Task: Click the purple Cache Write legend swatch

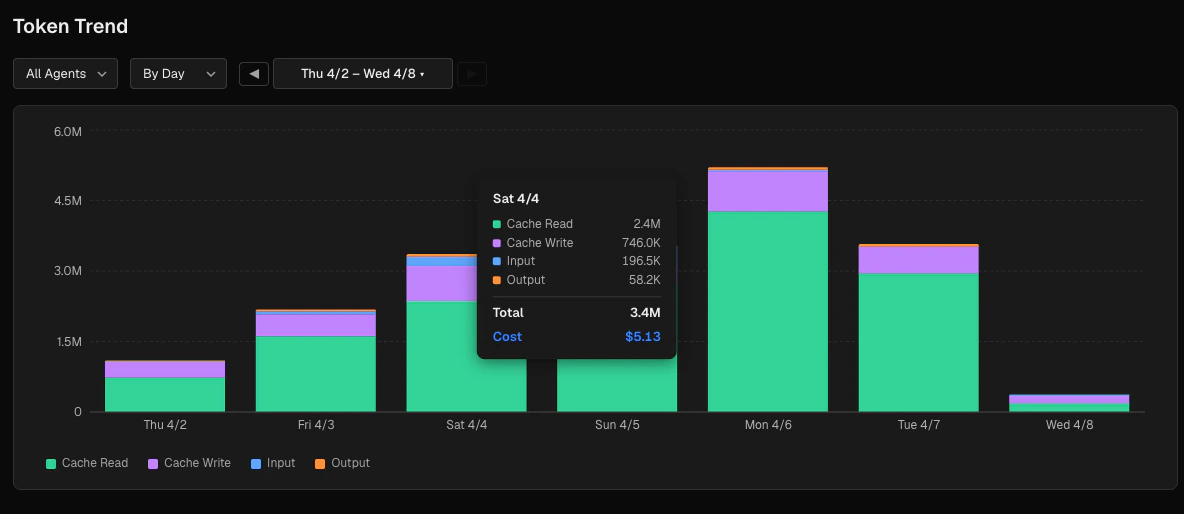Action: tap(153, 463)
